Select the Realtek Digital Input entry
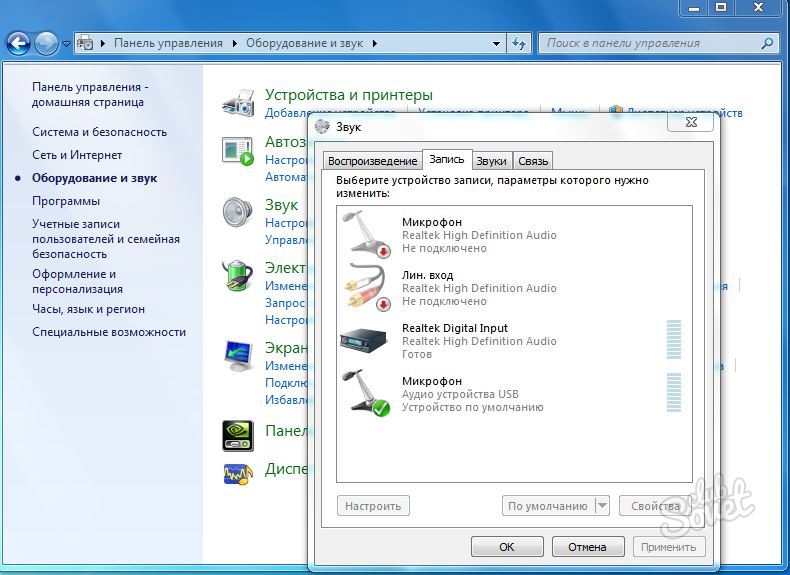 [514, 341]
